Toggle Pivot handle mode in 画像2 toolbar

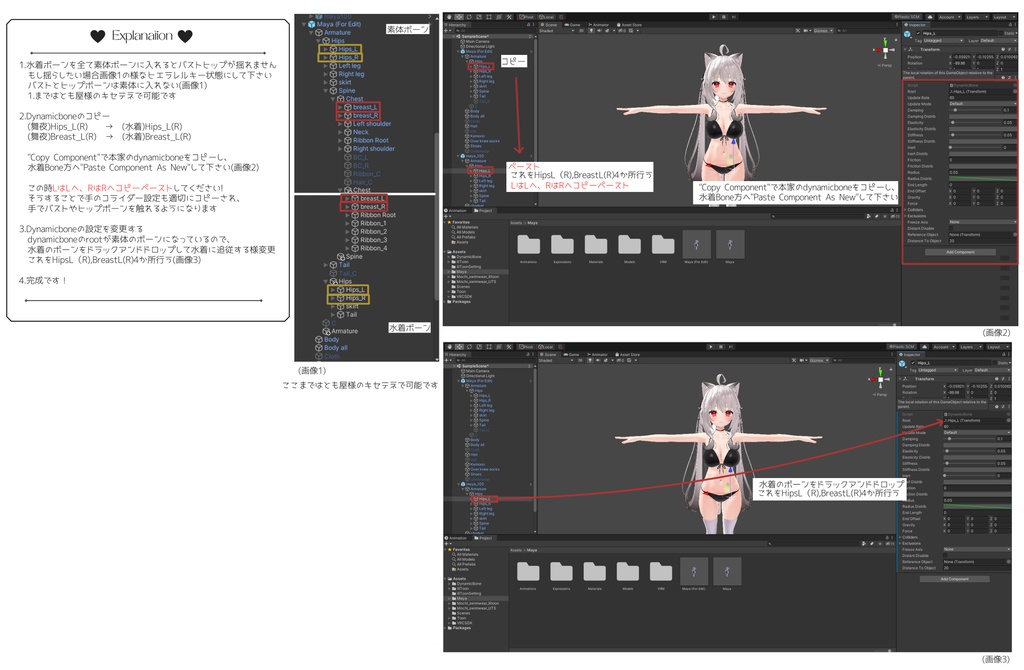tap(526, 17)
